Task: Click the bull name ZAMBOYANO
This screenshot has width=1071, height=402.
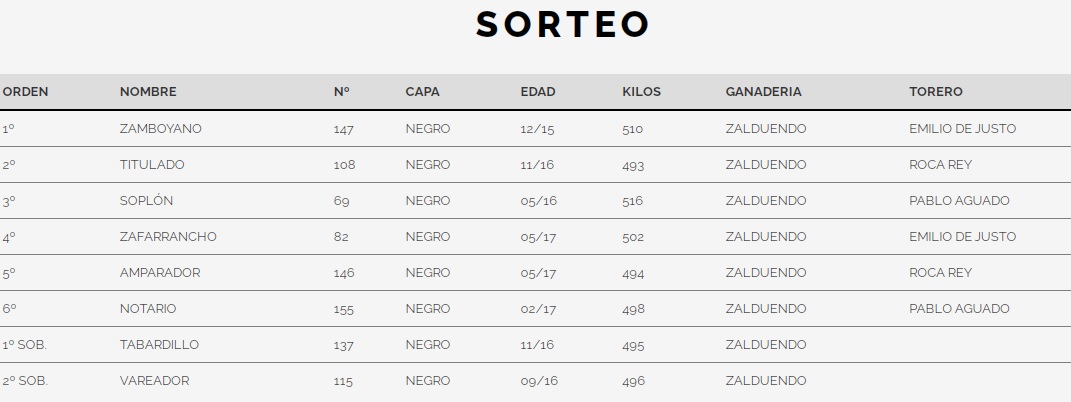Action: (160, 129)
